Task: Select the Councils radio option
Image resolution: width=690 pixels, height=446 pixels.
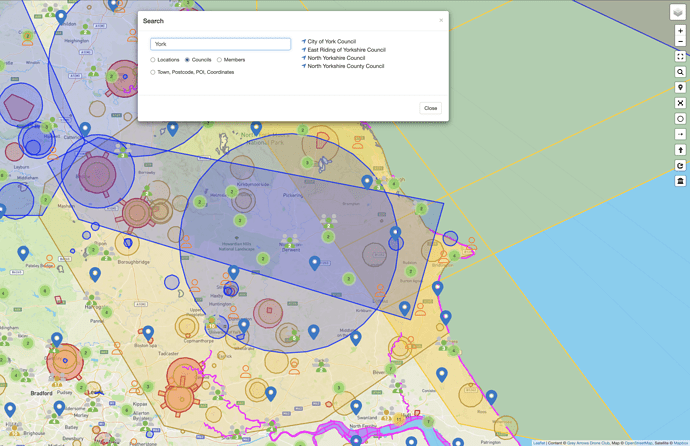Action: coord(187,60)
